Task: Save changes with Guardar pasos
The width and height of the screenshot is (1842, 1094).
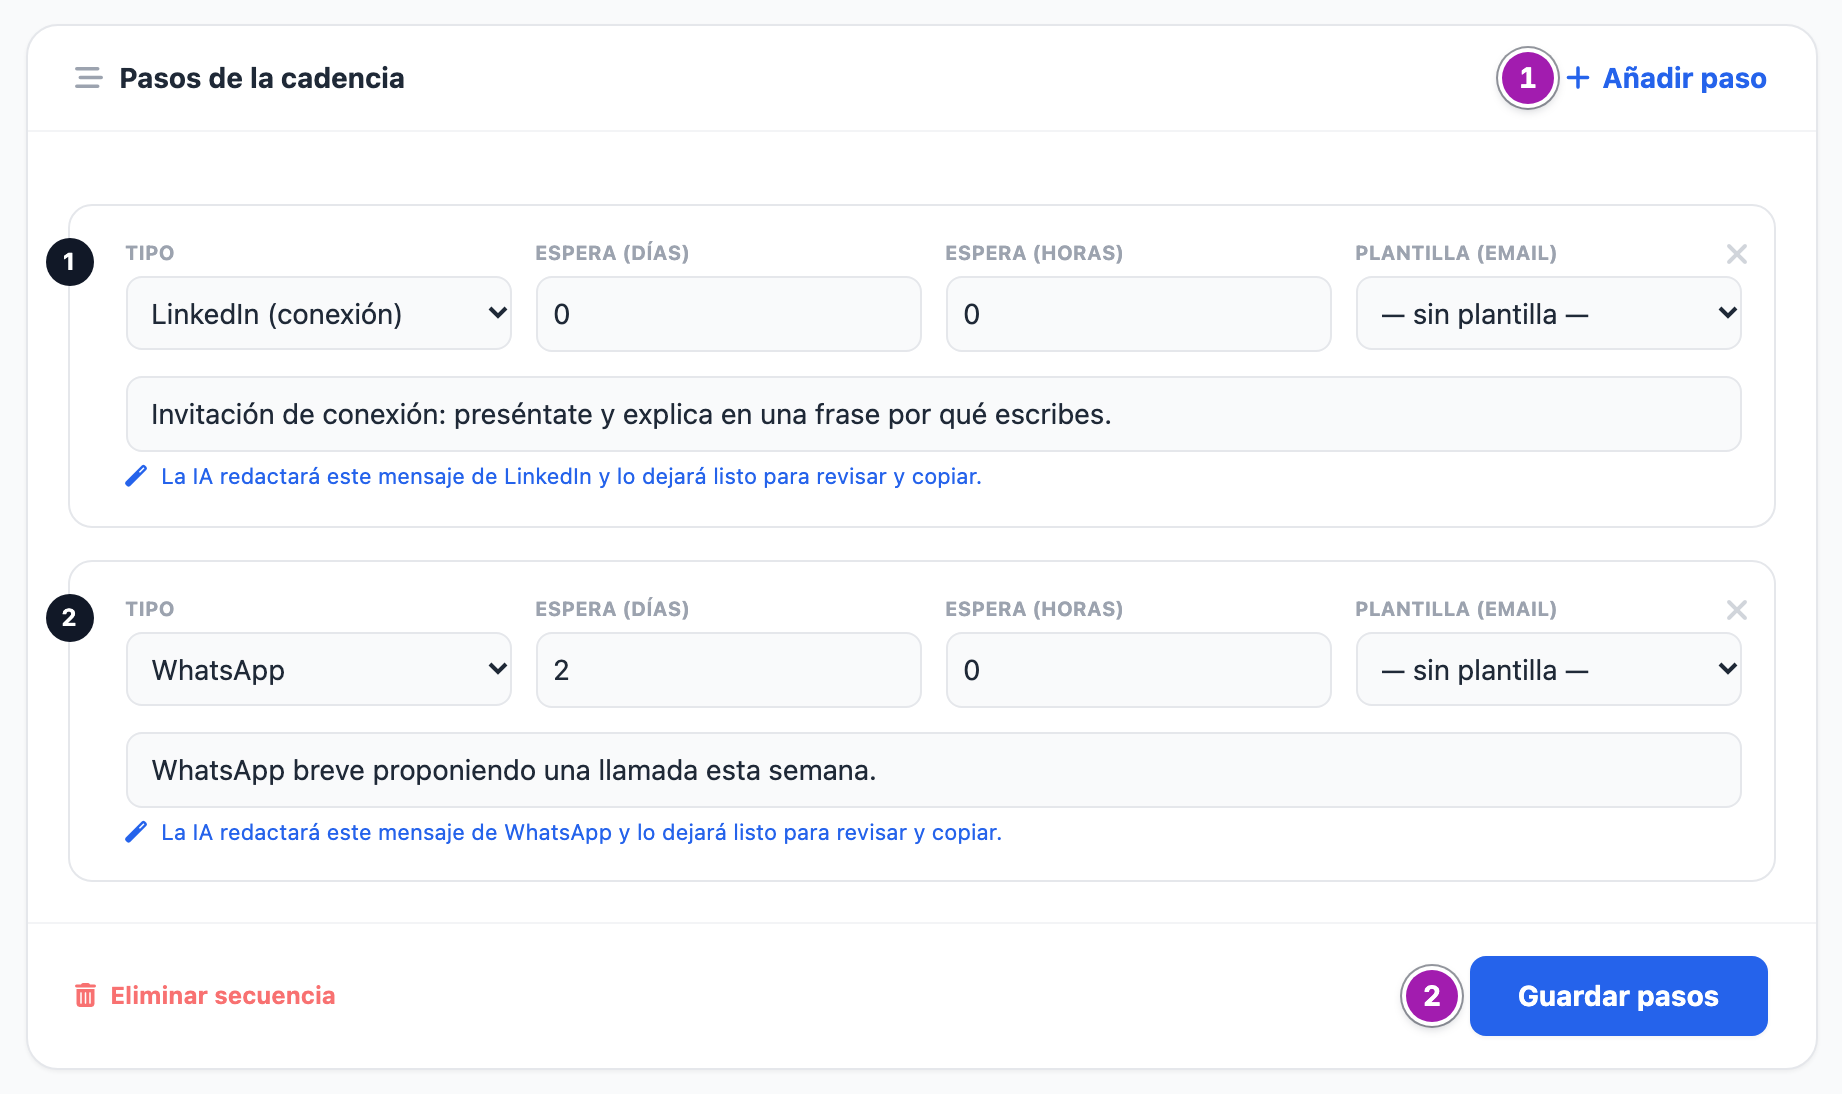Action: [x=1618, y=996]
